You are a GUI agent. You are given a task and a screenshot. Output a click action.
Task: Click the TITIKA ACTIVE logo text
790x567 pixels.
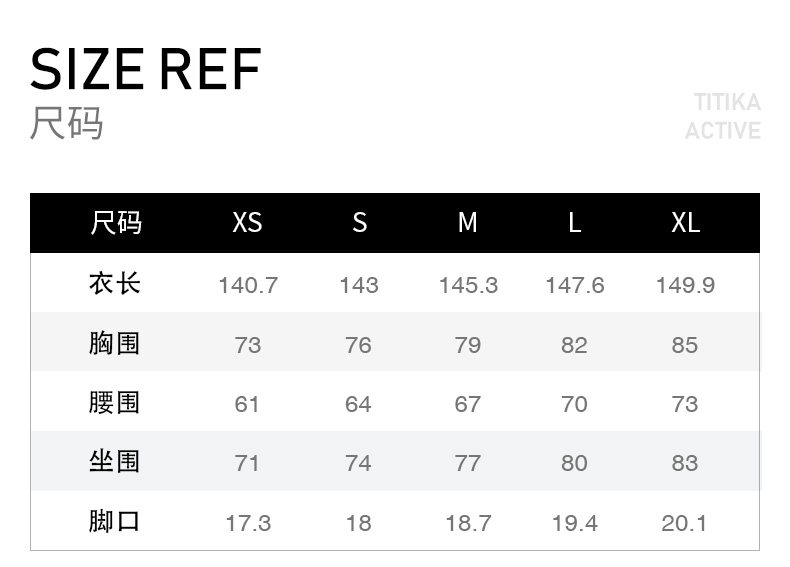(x=723, y=116)
